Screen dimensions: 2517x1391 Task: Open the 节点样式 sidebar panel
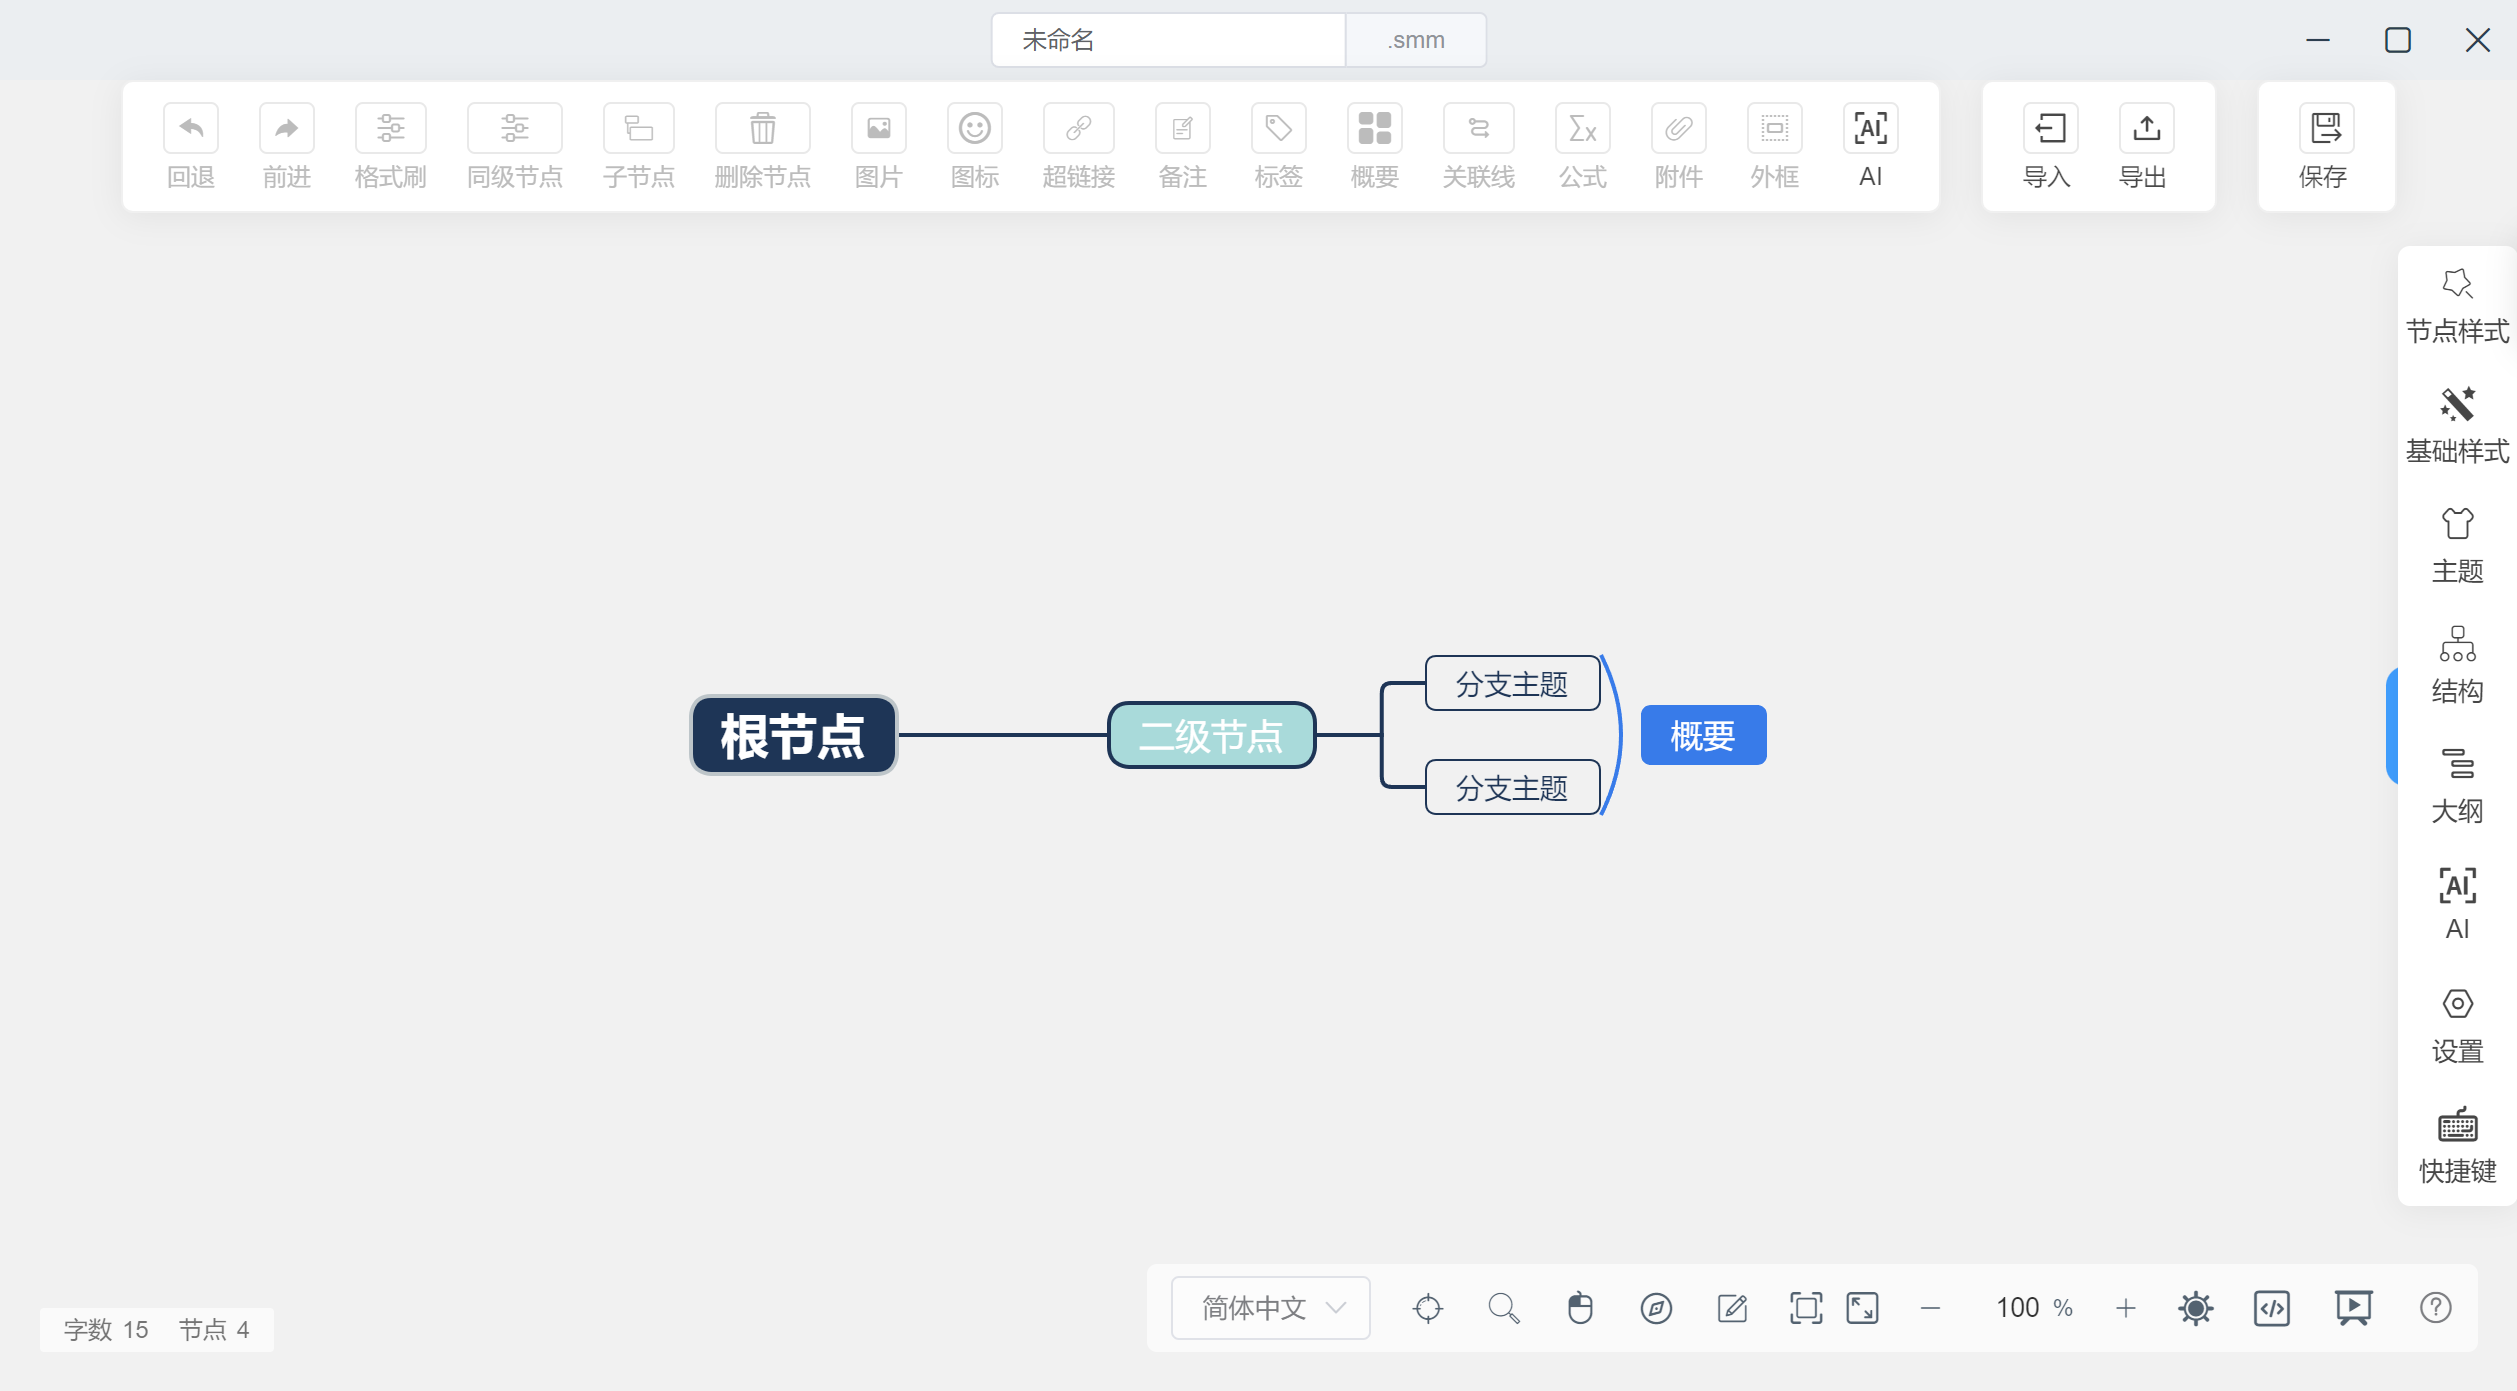coord(2457,305)
